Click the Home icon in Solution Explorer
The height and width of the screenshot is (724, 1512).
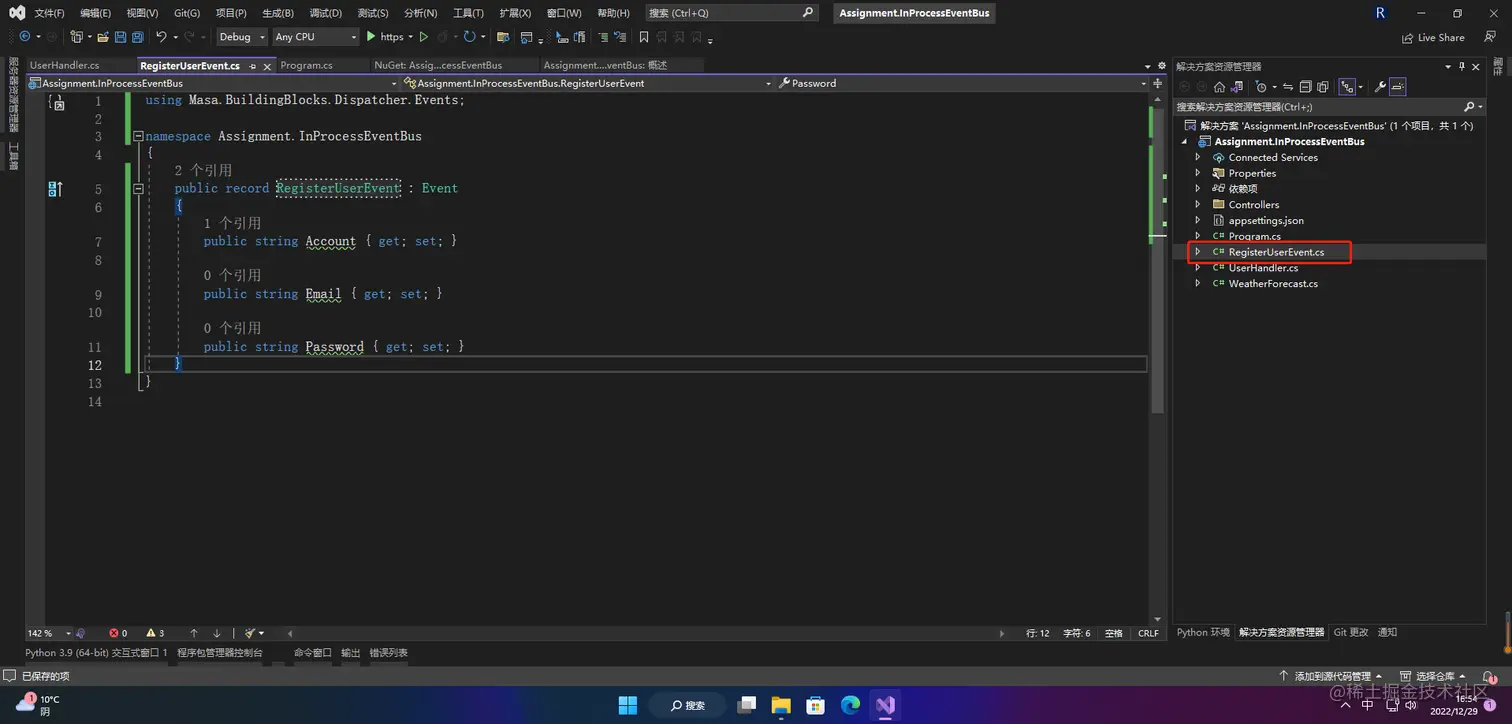pyautogui.click(x=1219, y=87)
